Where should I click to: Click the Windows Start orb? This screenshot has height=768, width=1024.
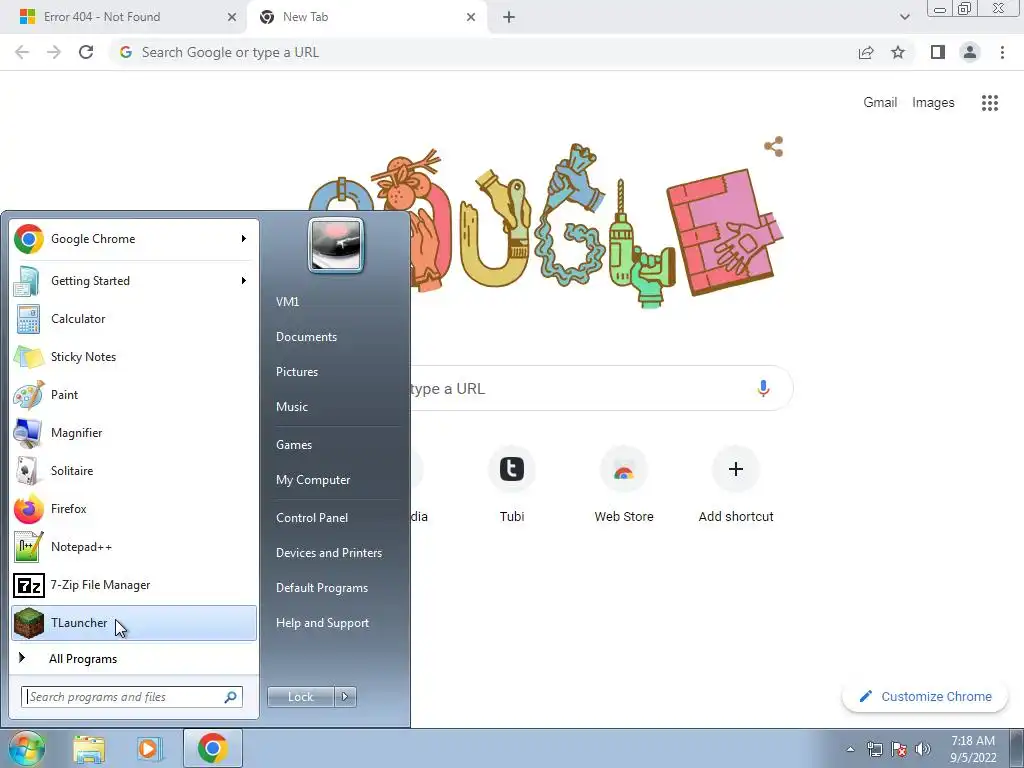(x=27, y=748)
